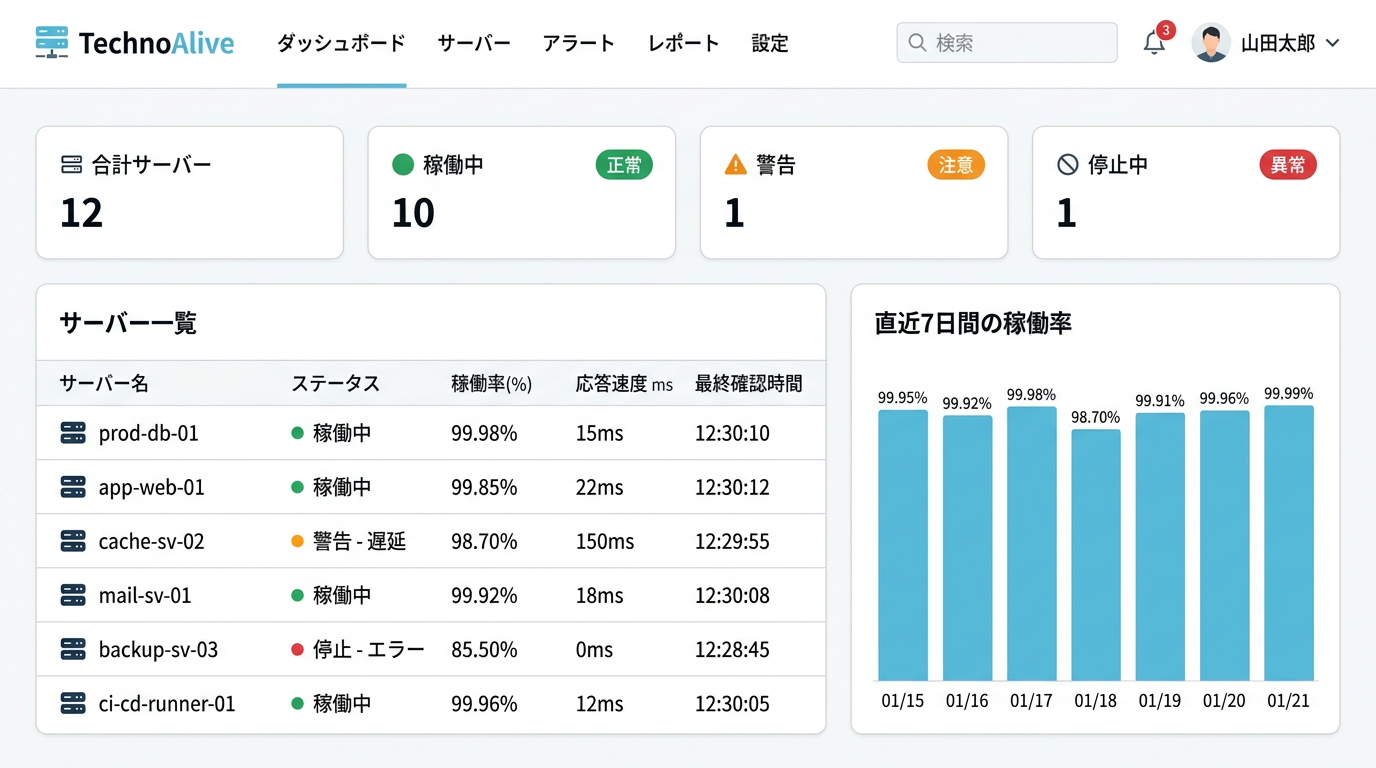Click the server icon on the 合計サーバー card

click(x=68, y=165)
